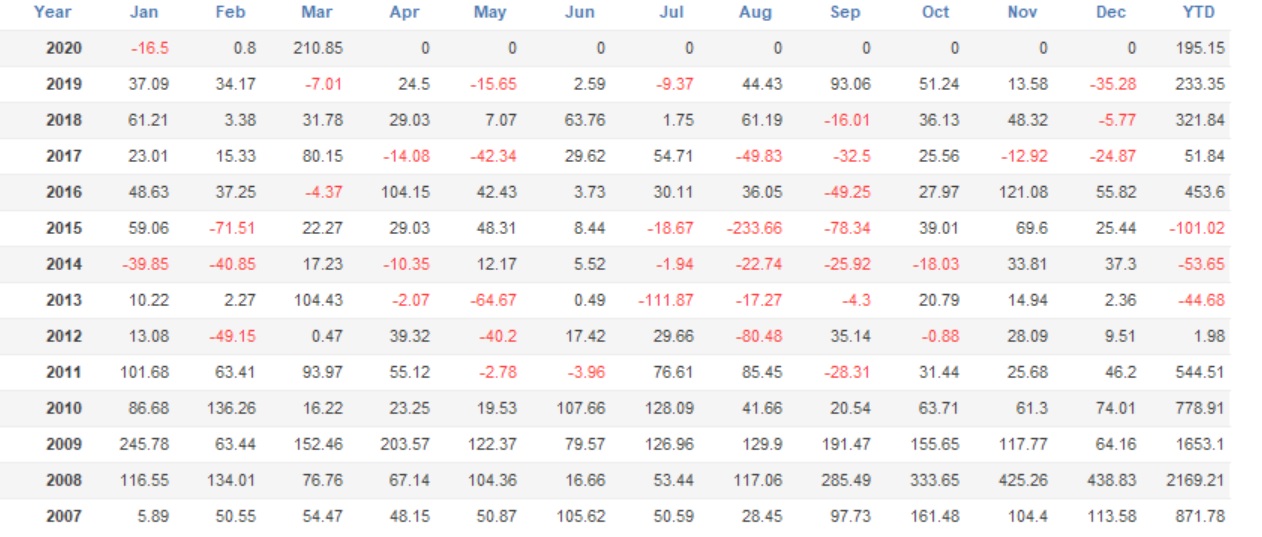Click the YTD column header
This screenshot has height=537, width=1262.
pos(1198,13)
